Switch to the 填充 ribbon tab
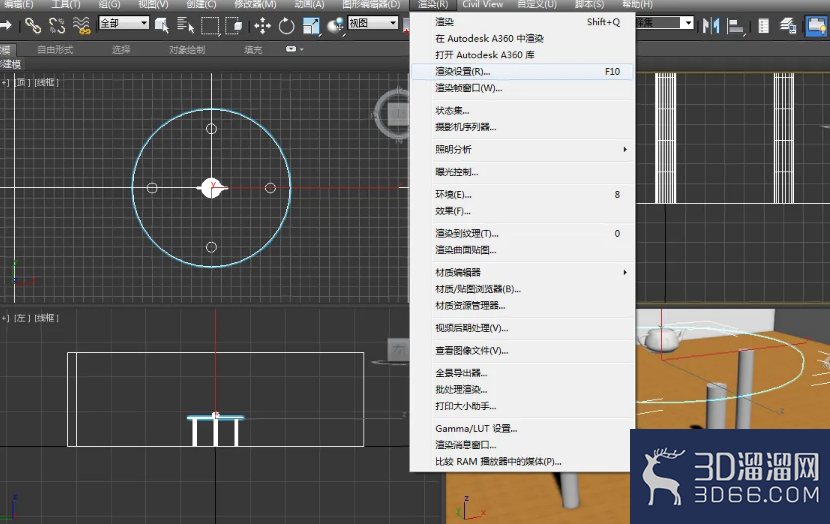830x524 pixels. [253, 50]
